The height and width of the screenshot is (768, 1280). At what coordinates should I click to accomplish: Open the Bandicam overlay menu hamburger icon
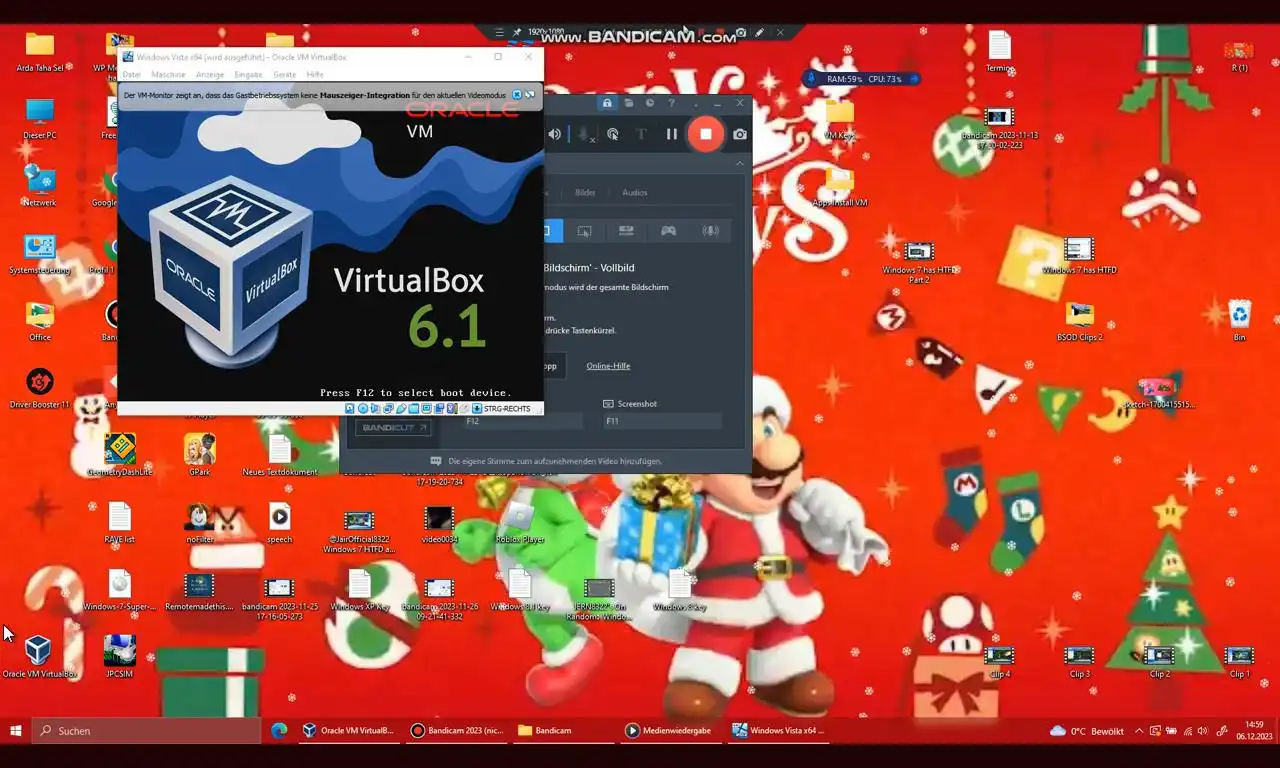click(499, 32)
